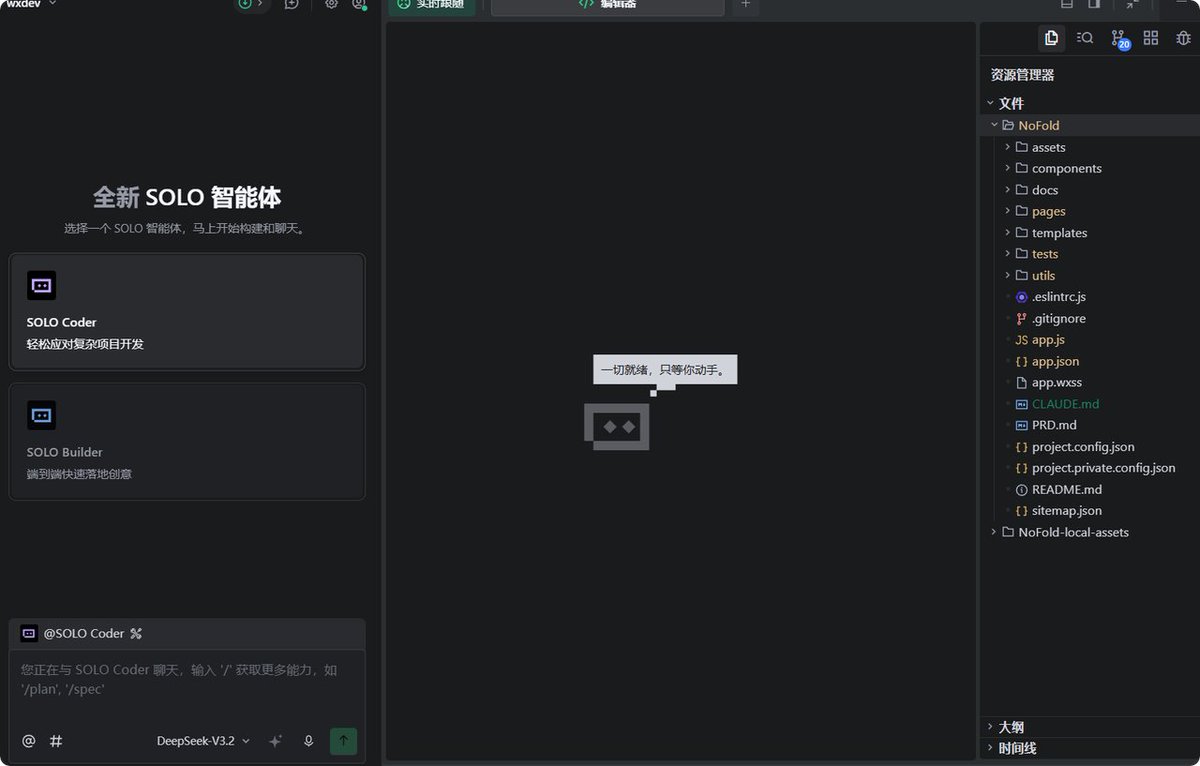
Task: Open the source control icon with badge 20
Action: 1119,38
